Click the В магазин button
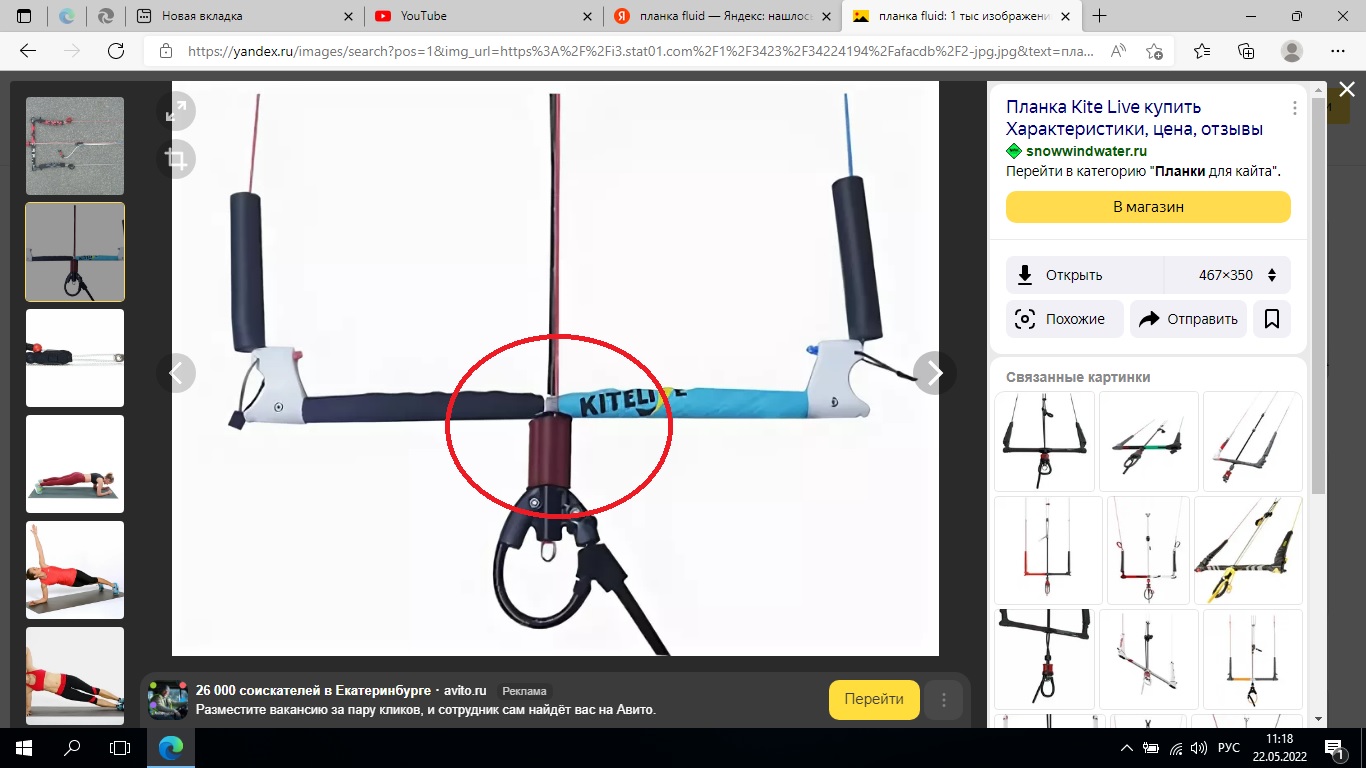Viewport: 1366px width, 768px height. click(1148, 207)
